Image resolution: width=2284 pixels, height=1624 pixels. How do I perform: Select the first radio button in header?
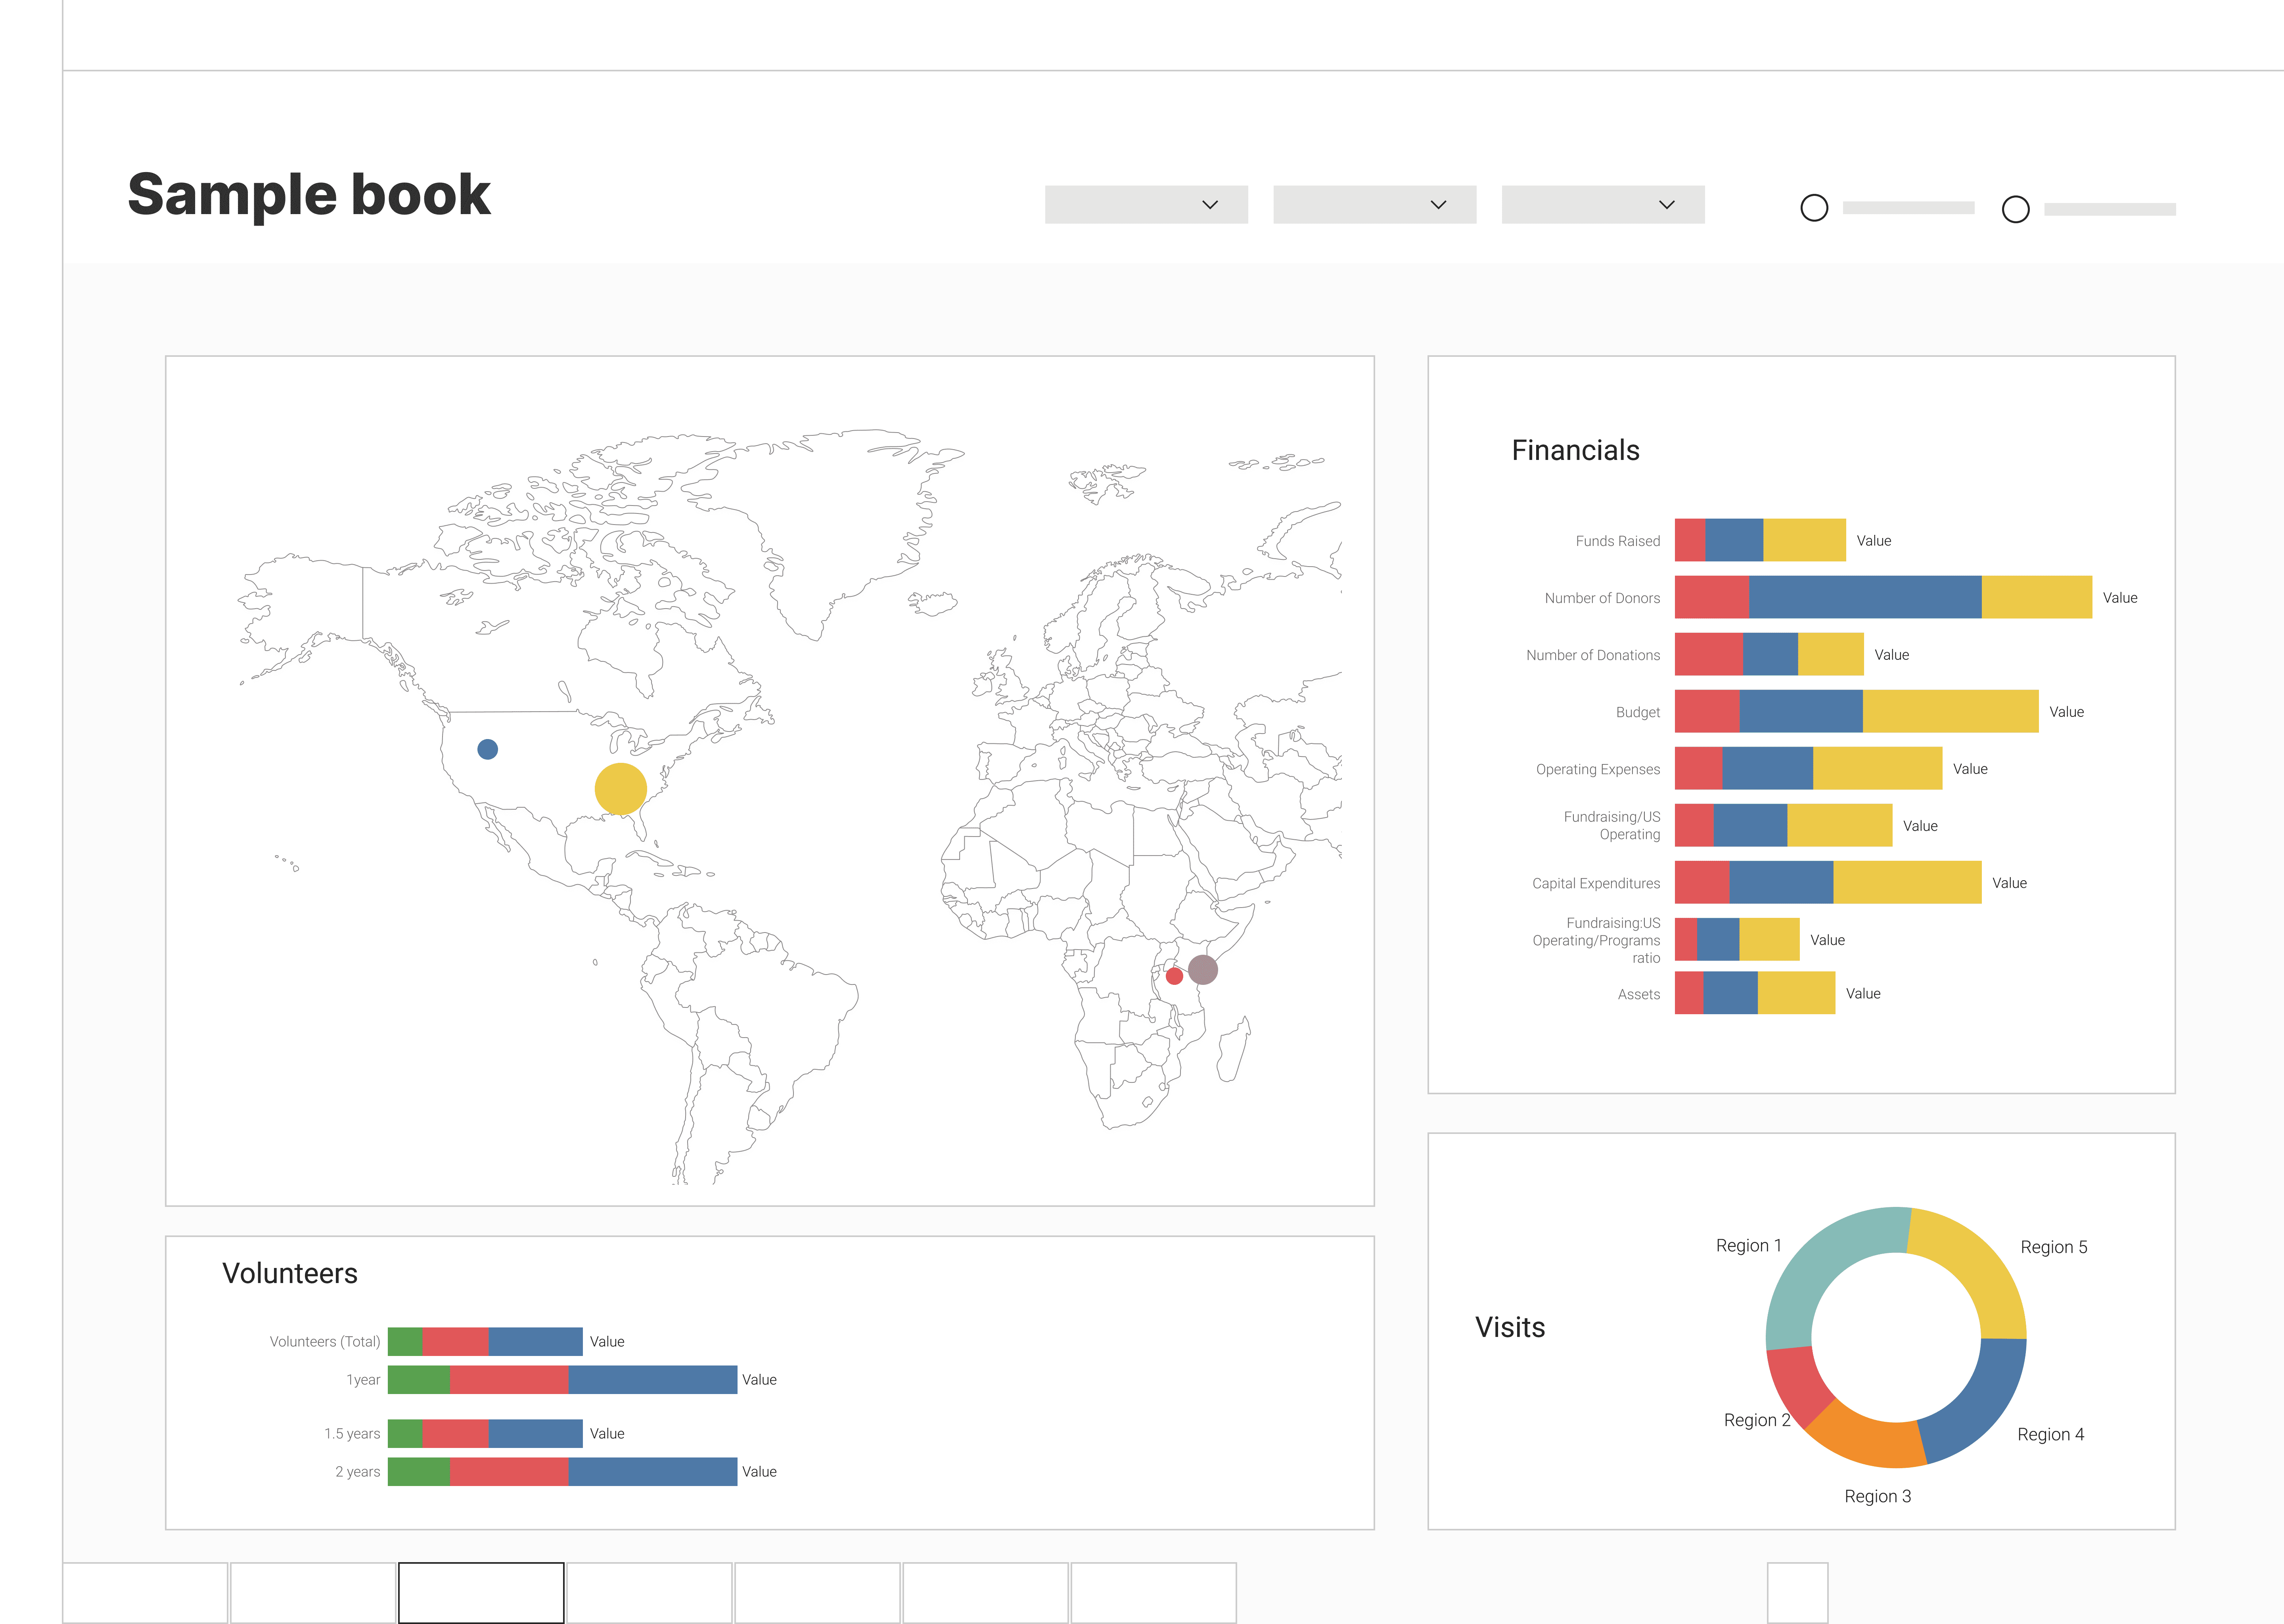1814,208
